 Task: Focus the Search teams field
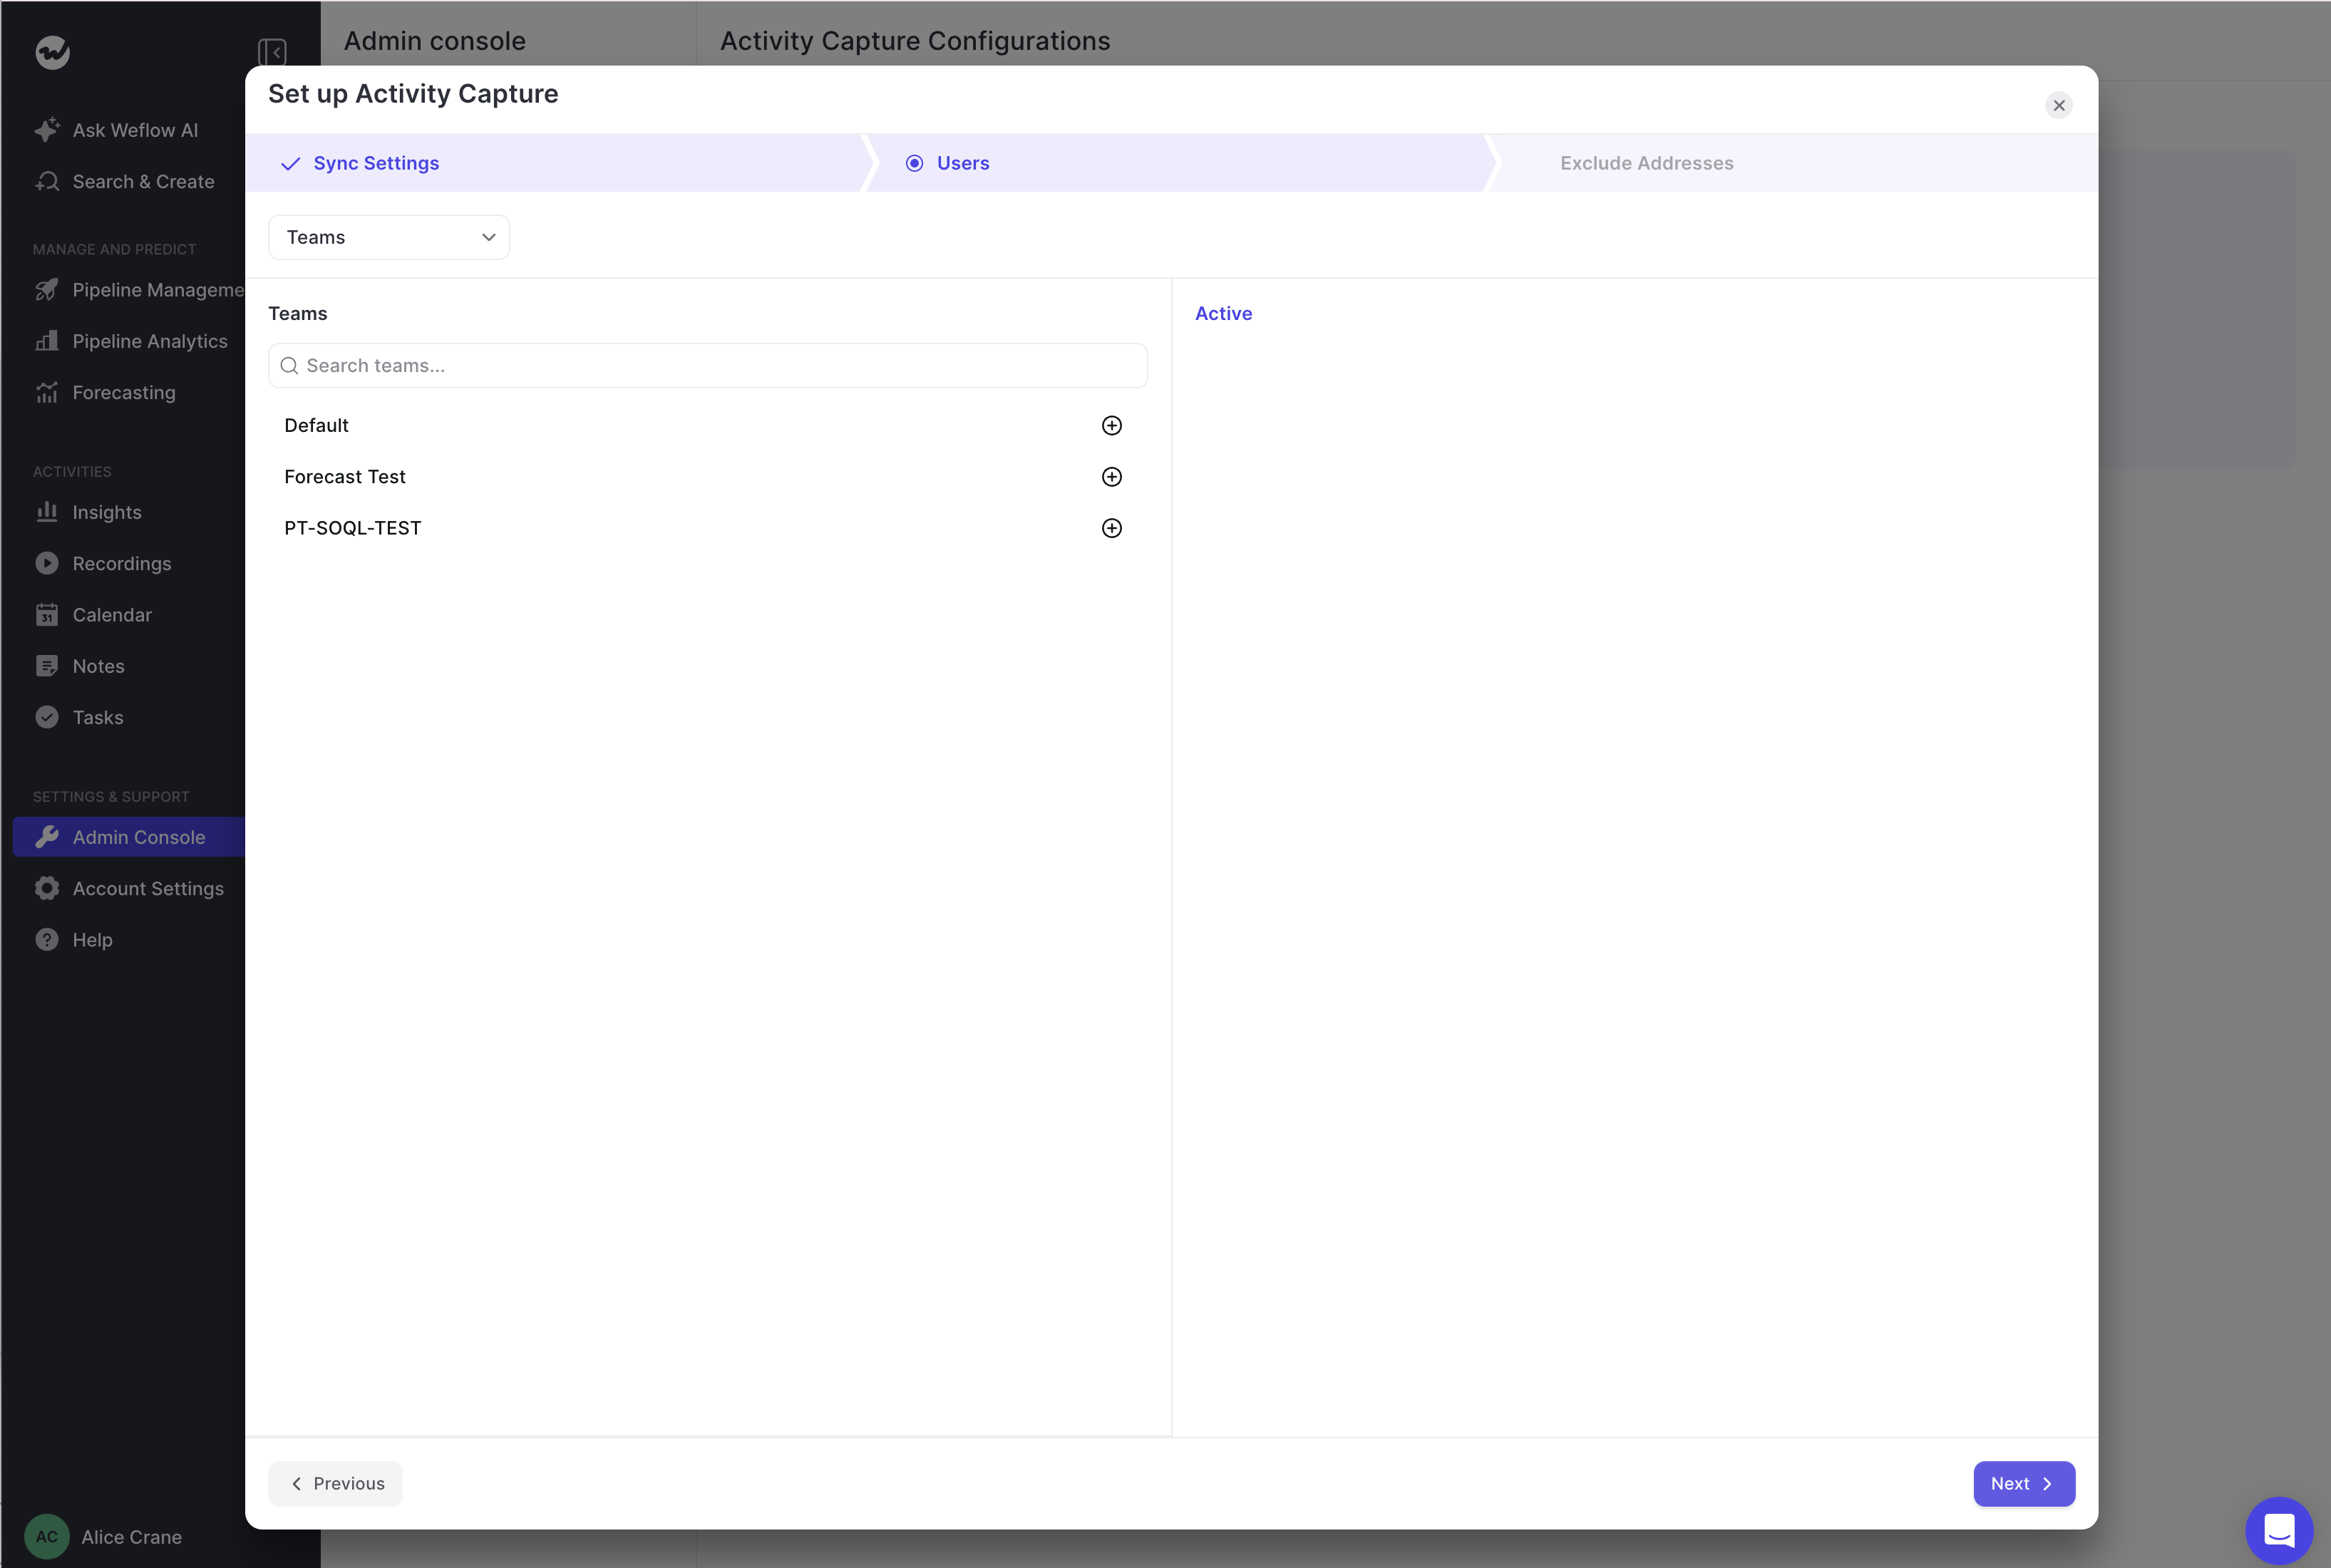(x=708, y=366)
